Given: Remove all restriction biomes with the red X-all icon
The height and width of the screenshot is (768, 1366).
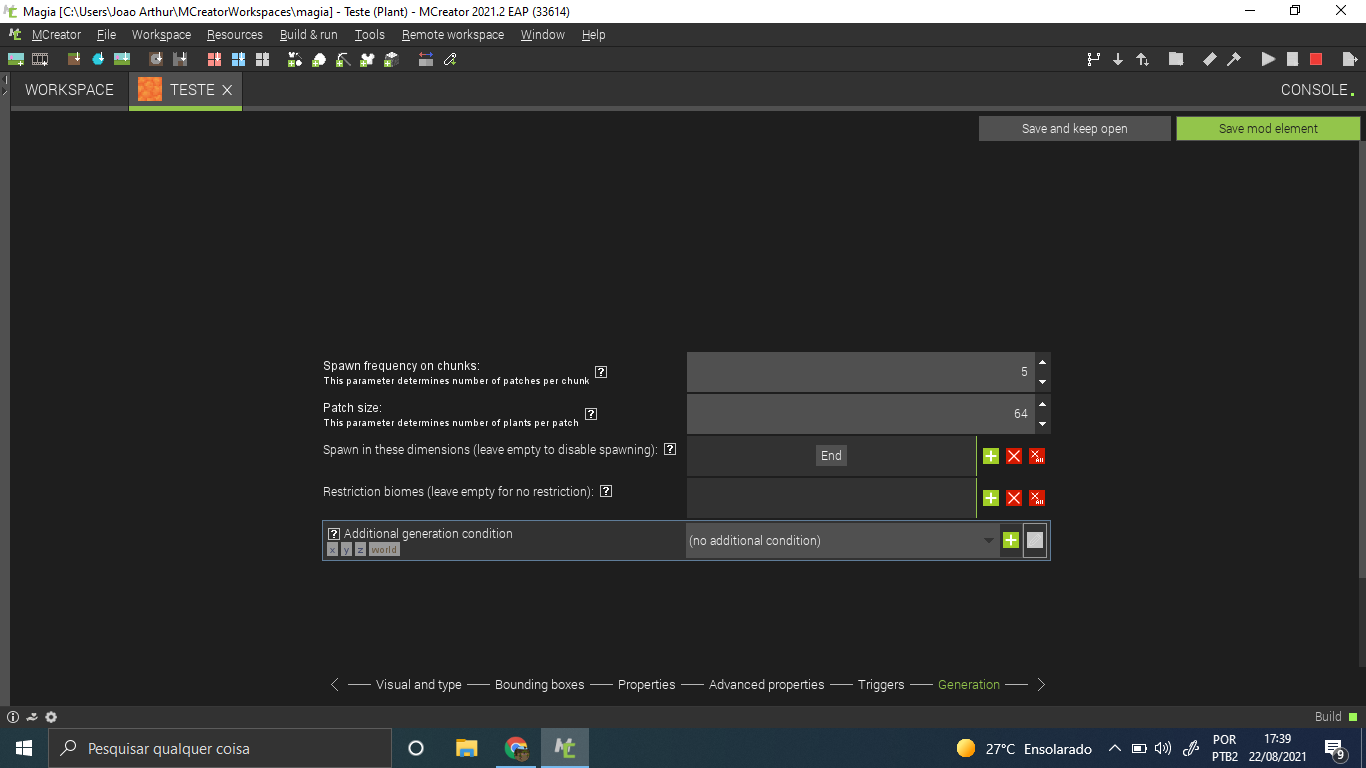Looking at the screenshot, I should 1037,497.
